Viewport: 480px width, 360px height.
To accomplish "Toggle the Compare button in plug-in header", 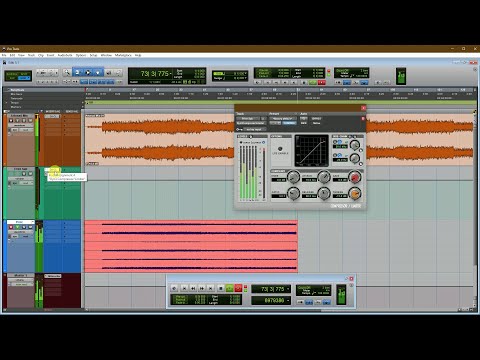I will pyautogui.click(x=289, y=123).
